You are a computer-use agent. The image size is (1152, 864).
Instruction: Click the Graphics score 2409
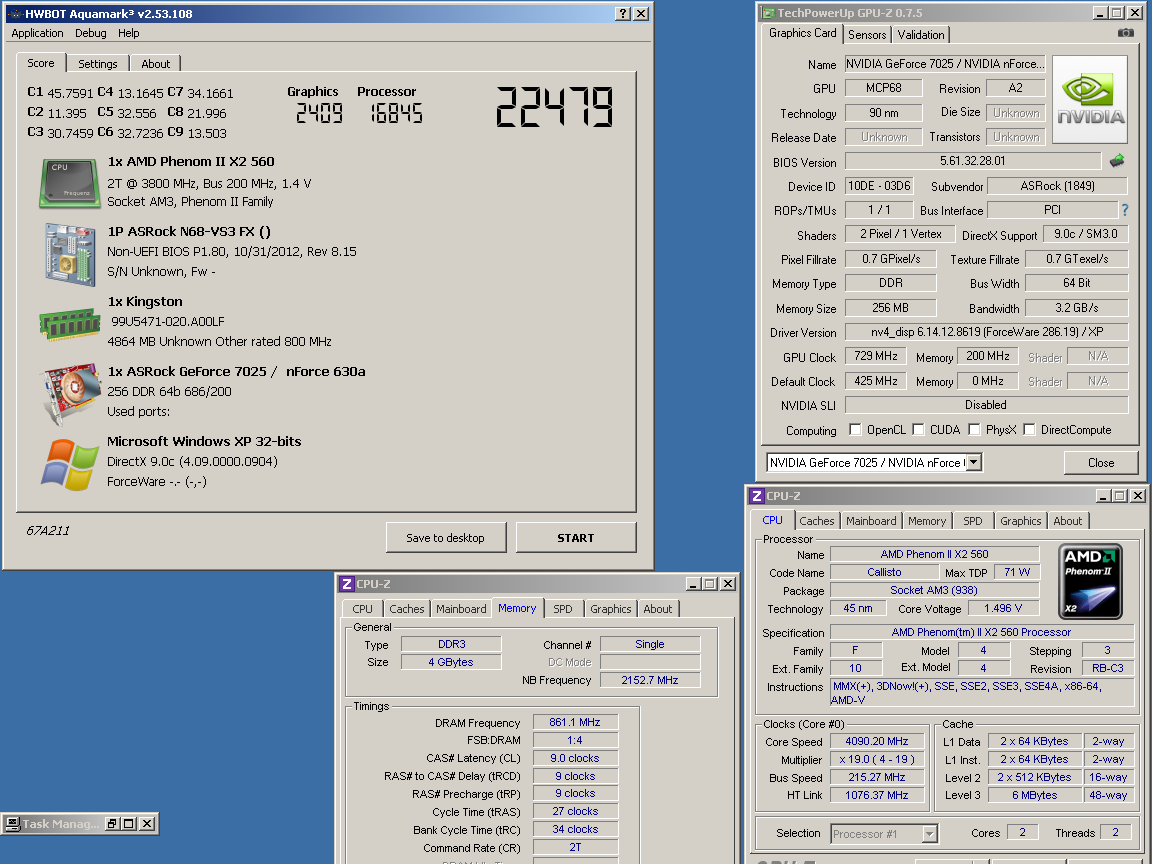tap(319, 113)
